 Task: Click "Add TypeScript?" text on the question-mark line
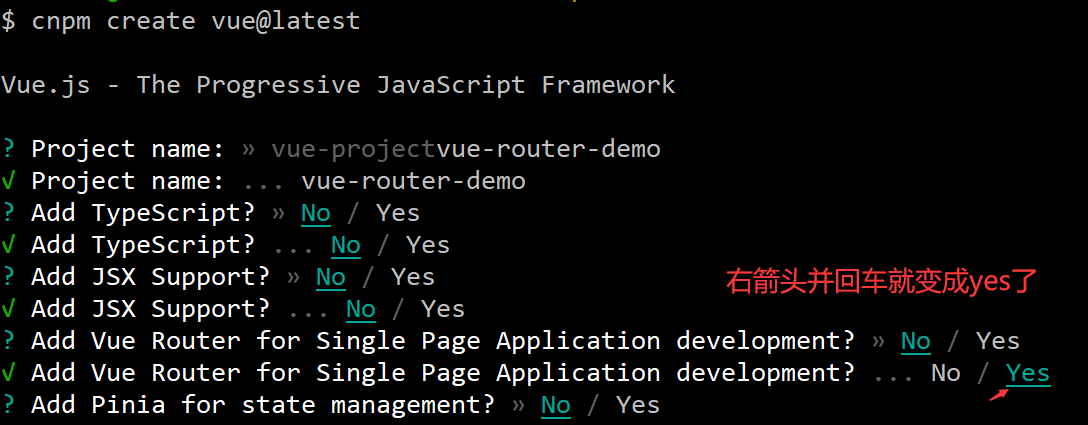click(x=143, y=213)
